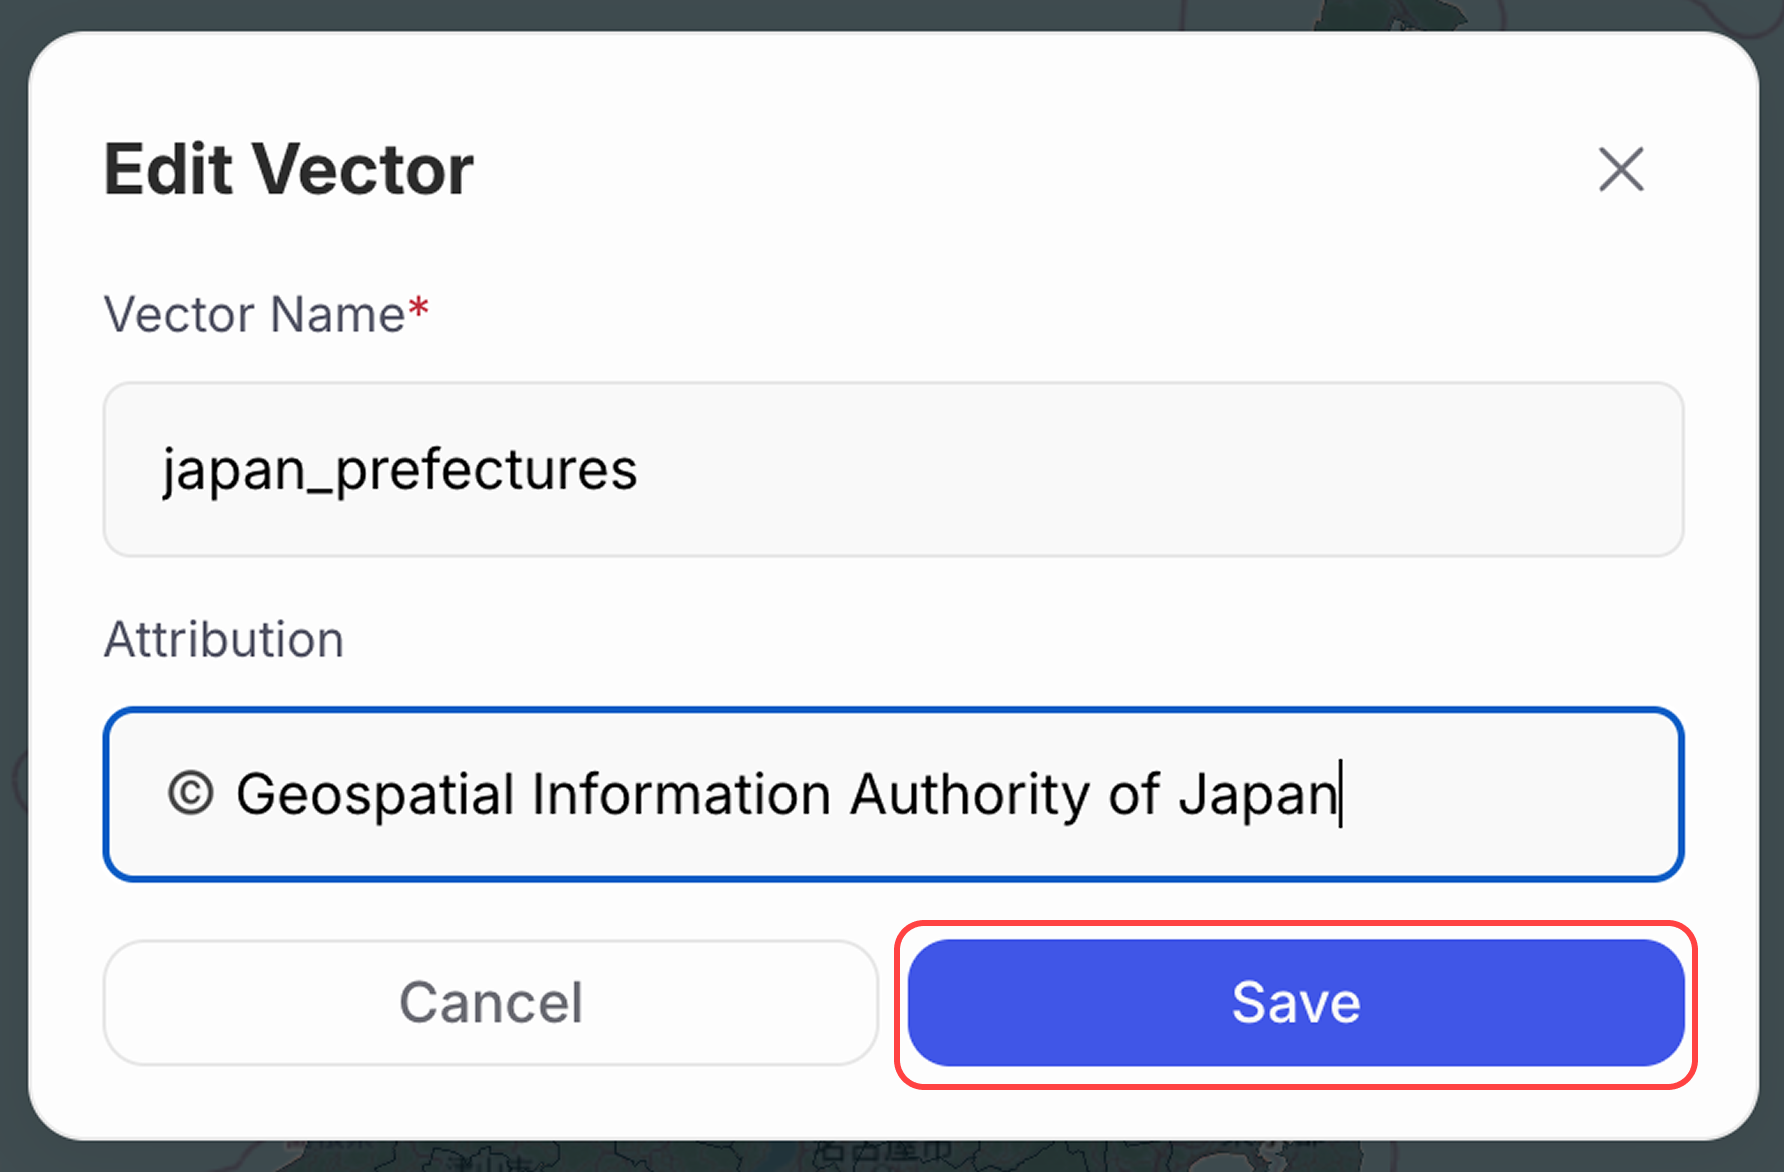Click the Save button
The image size is (1784, 1172).
pyautogui.click(x=1295, y=1003)
